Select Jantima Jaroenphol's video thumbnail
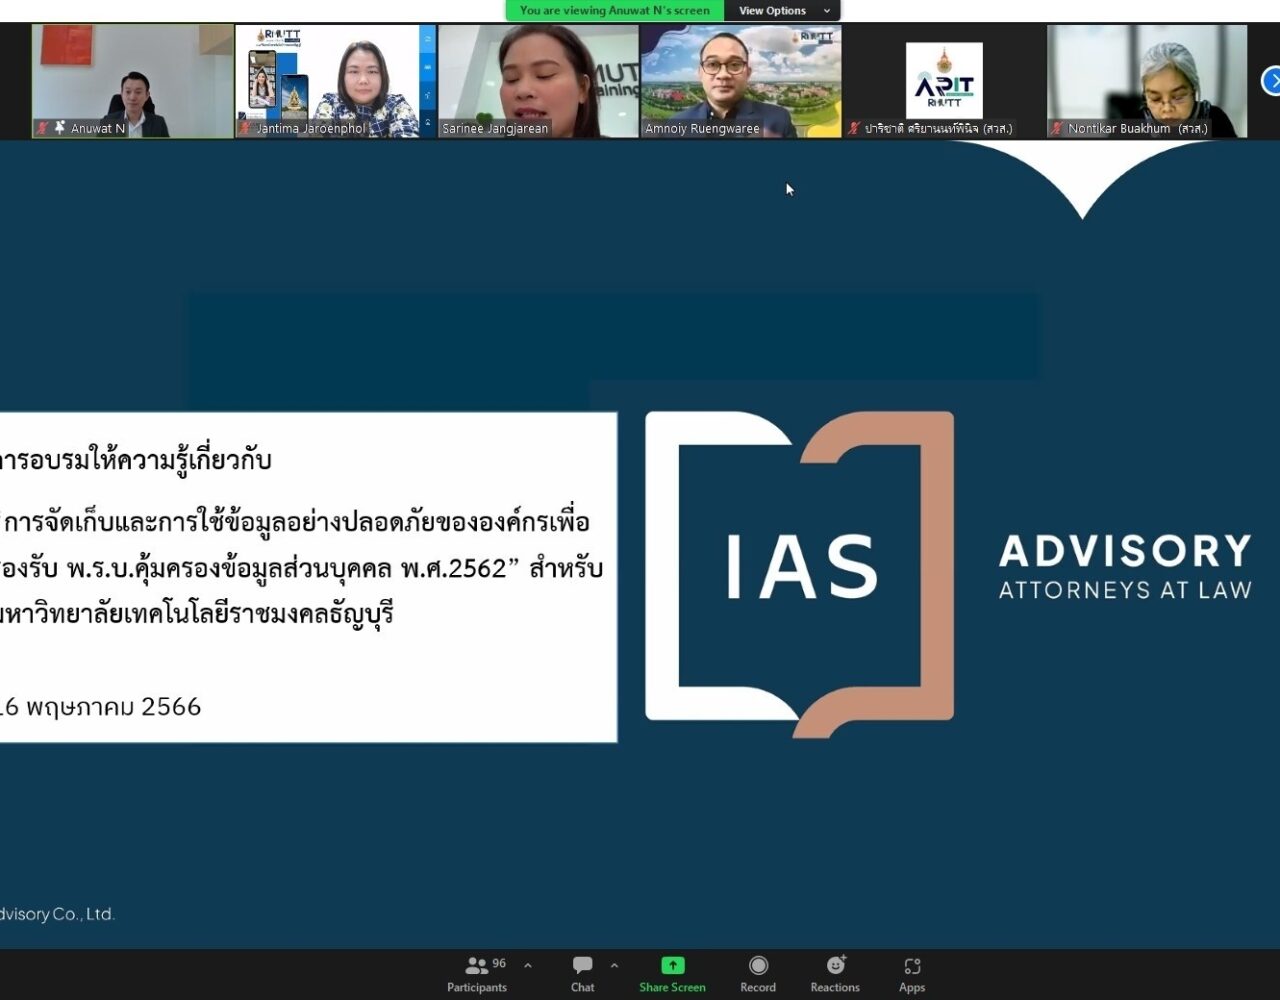The height and width of the screenshot is (1000, 1280). coord(336,81)
